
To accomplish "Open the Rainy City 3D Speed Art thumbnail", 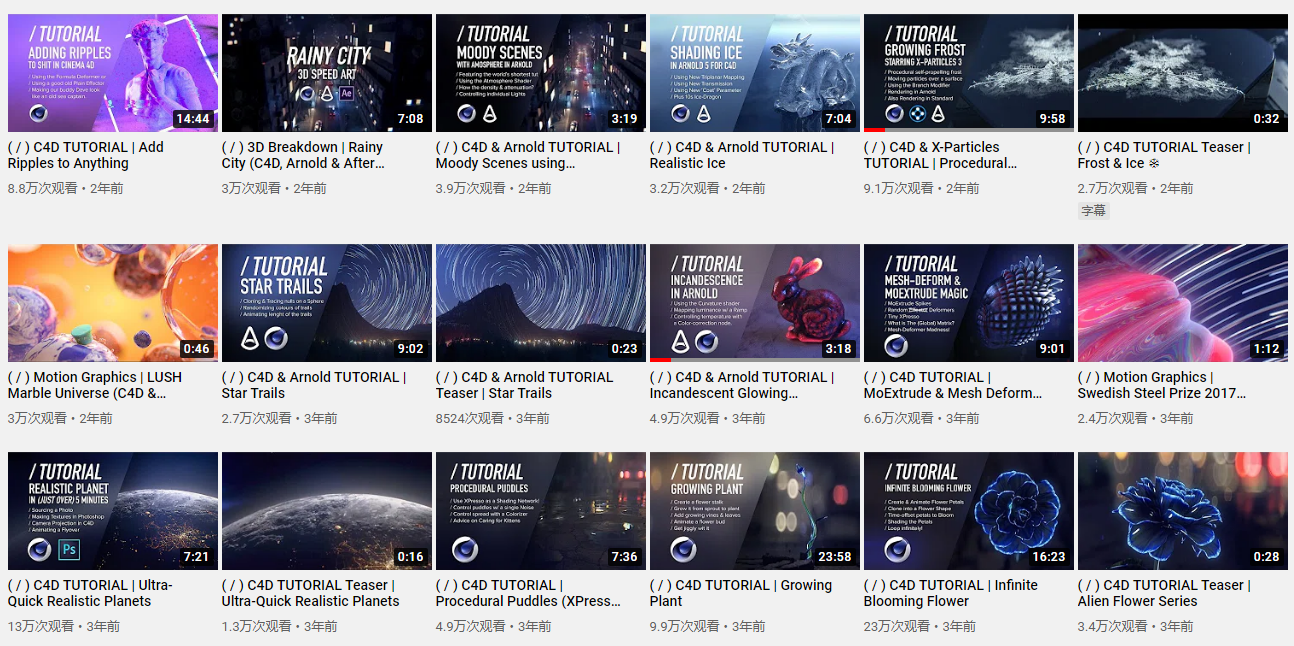I will (326, 73).
